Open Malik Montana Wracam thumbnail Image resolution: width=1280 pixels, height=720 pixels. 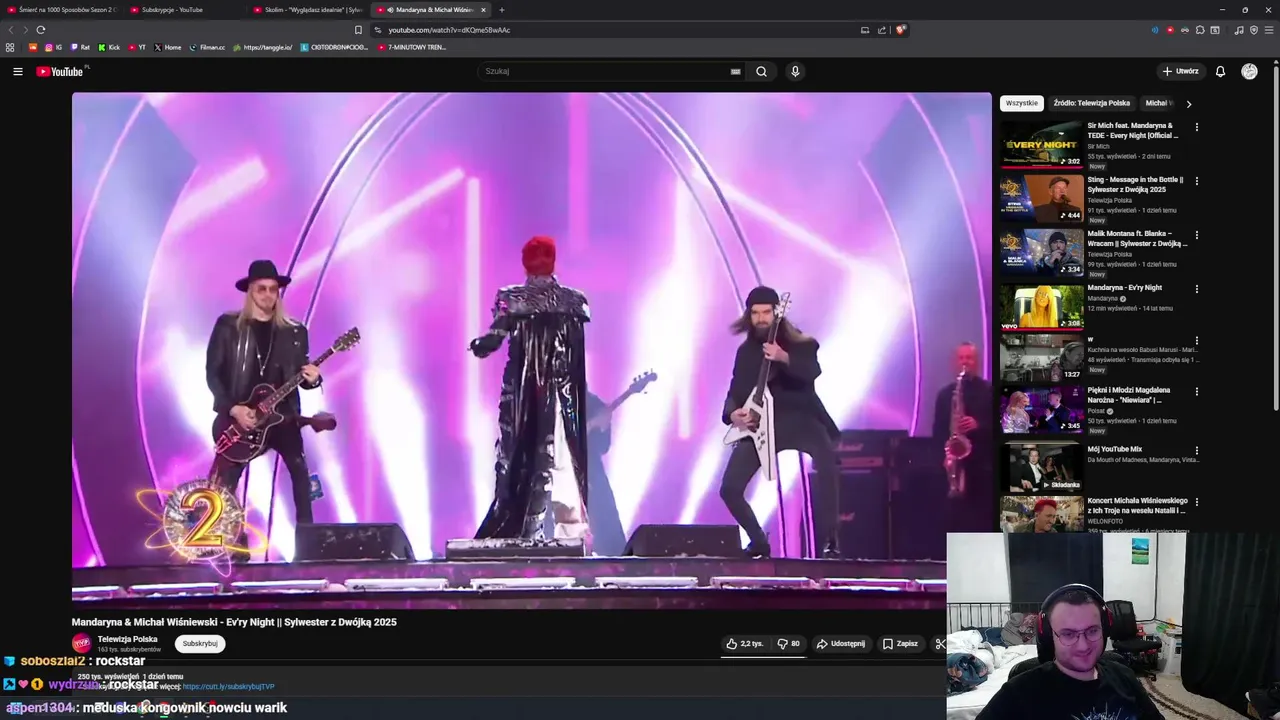(1042, 252)
